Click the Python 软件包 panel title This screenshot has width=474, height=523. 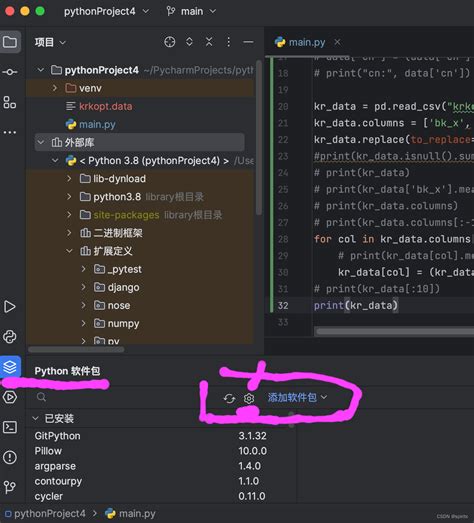(67, 371)
